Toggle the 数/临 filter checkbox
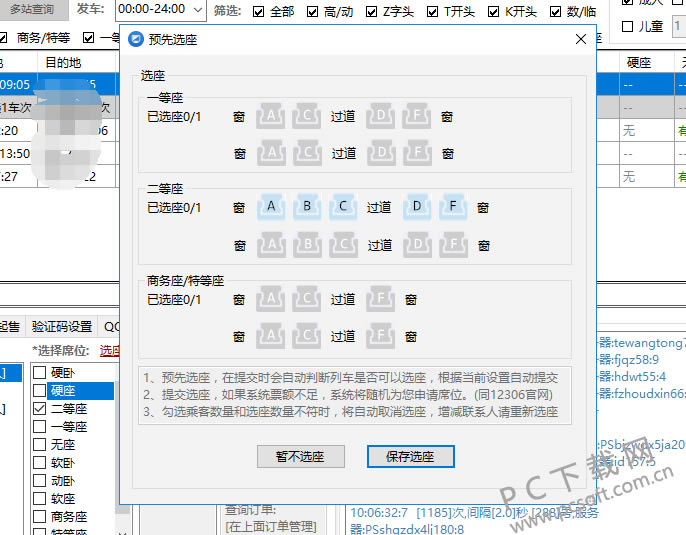This screenshot has width=686, height=535. tap(555, 12)
